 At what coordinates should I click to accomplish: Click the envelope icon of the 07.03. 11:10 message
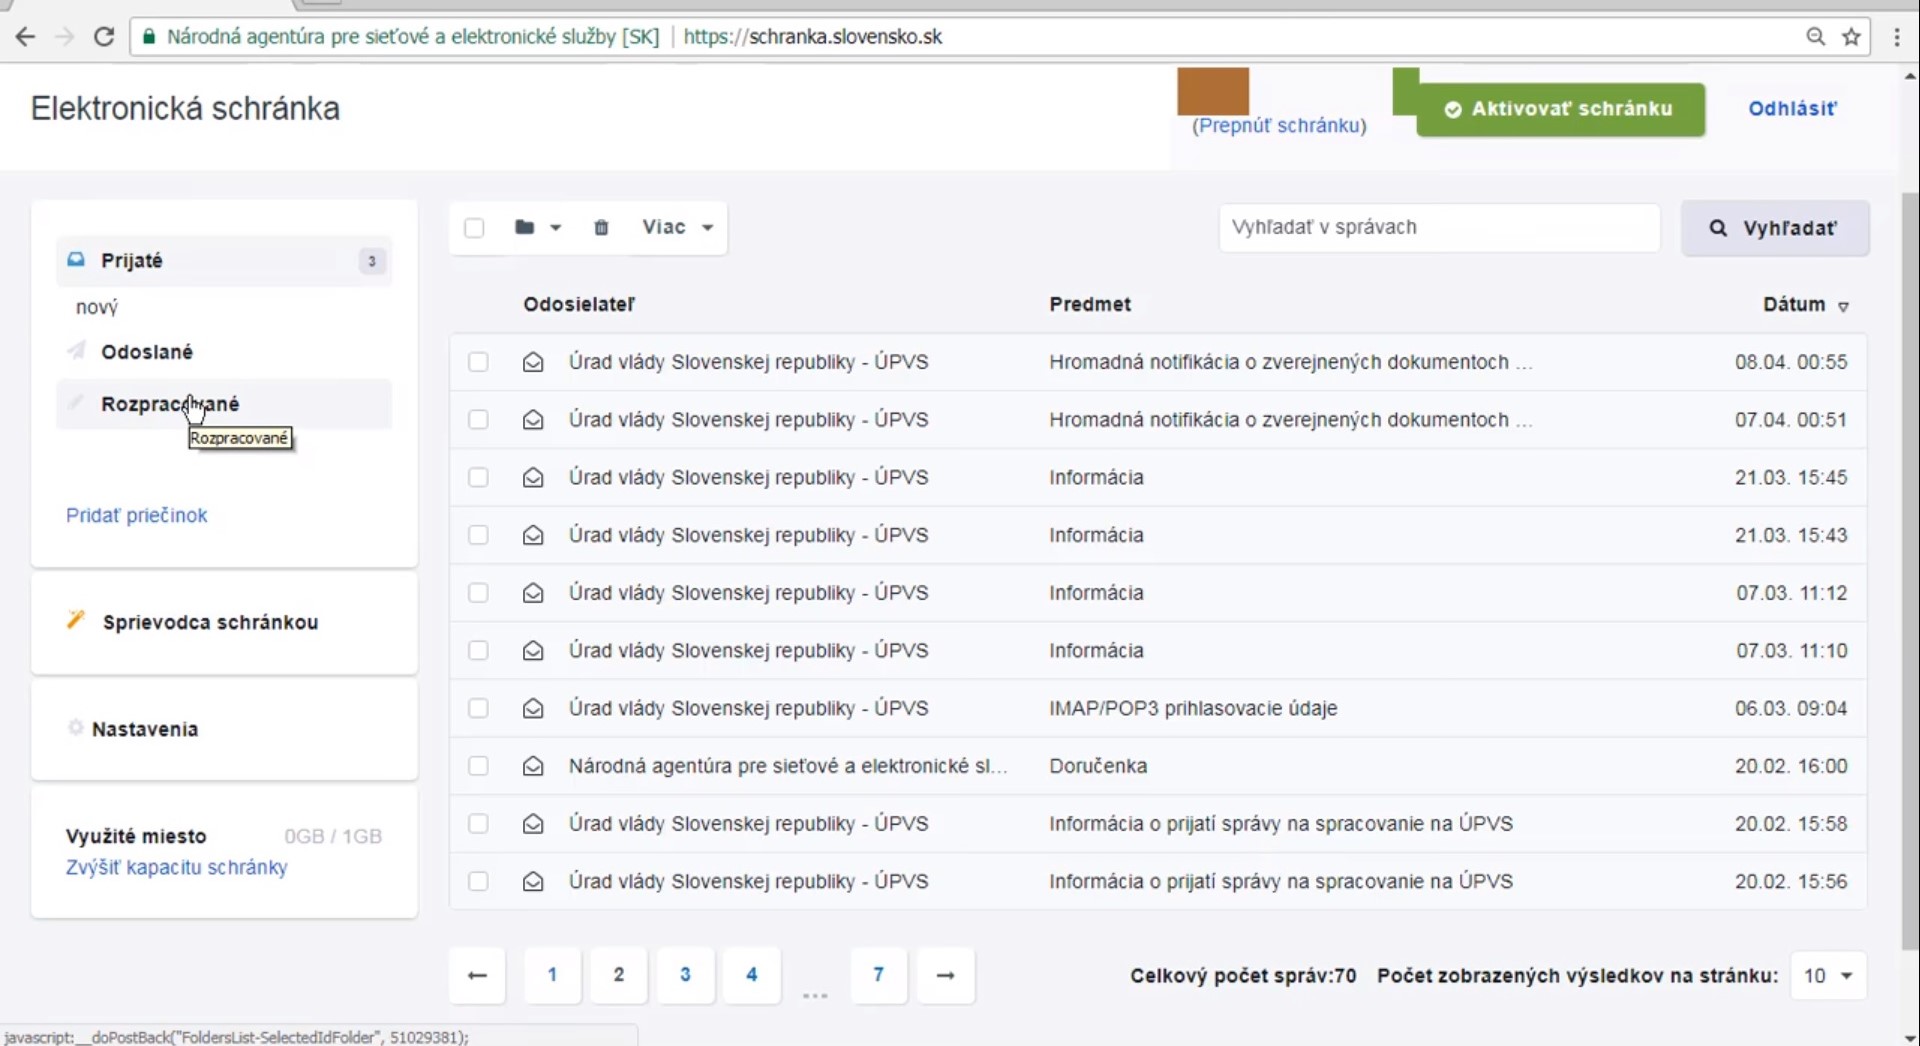[533, 651]
